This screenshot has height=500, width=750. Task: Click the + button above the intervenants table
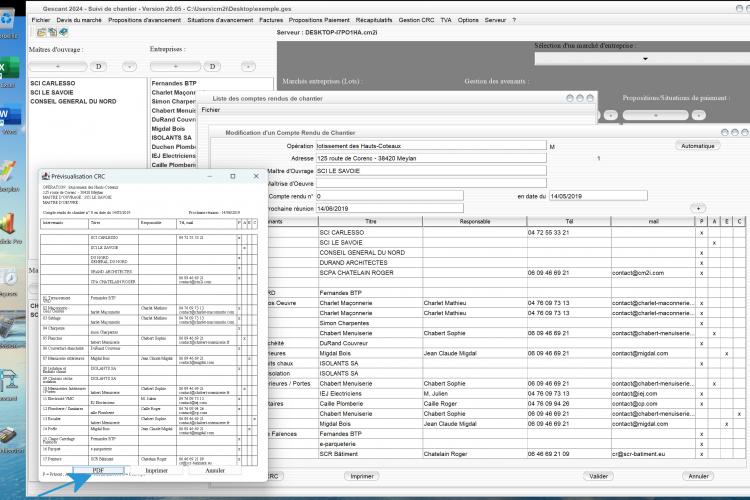coord(698,208)
